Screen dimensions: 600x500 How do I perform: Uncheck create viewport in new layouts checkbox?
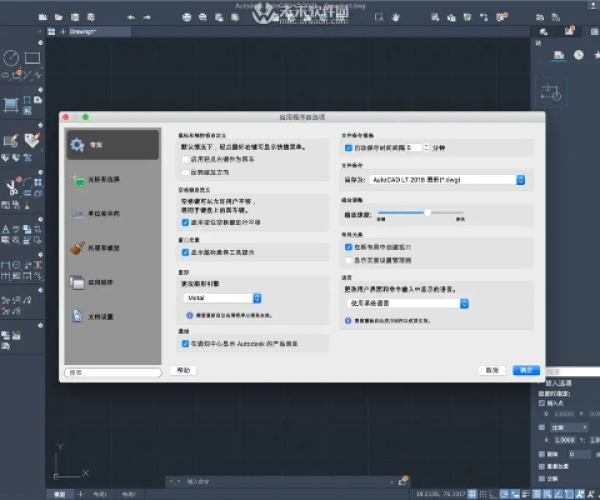348,247
